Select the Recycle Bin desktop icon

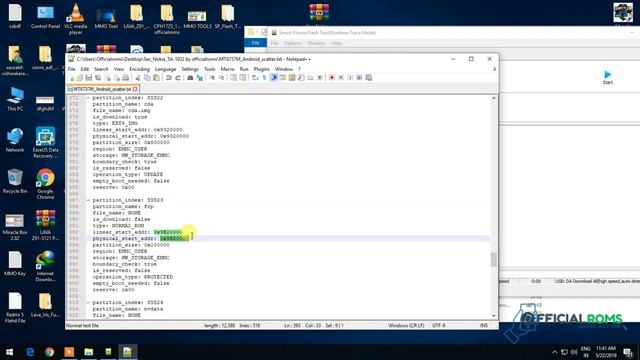coord(15,181)
